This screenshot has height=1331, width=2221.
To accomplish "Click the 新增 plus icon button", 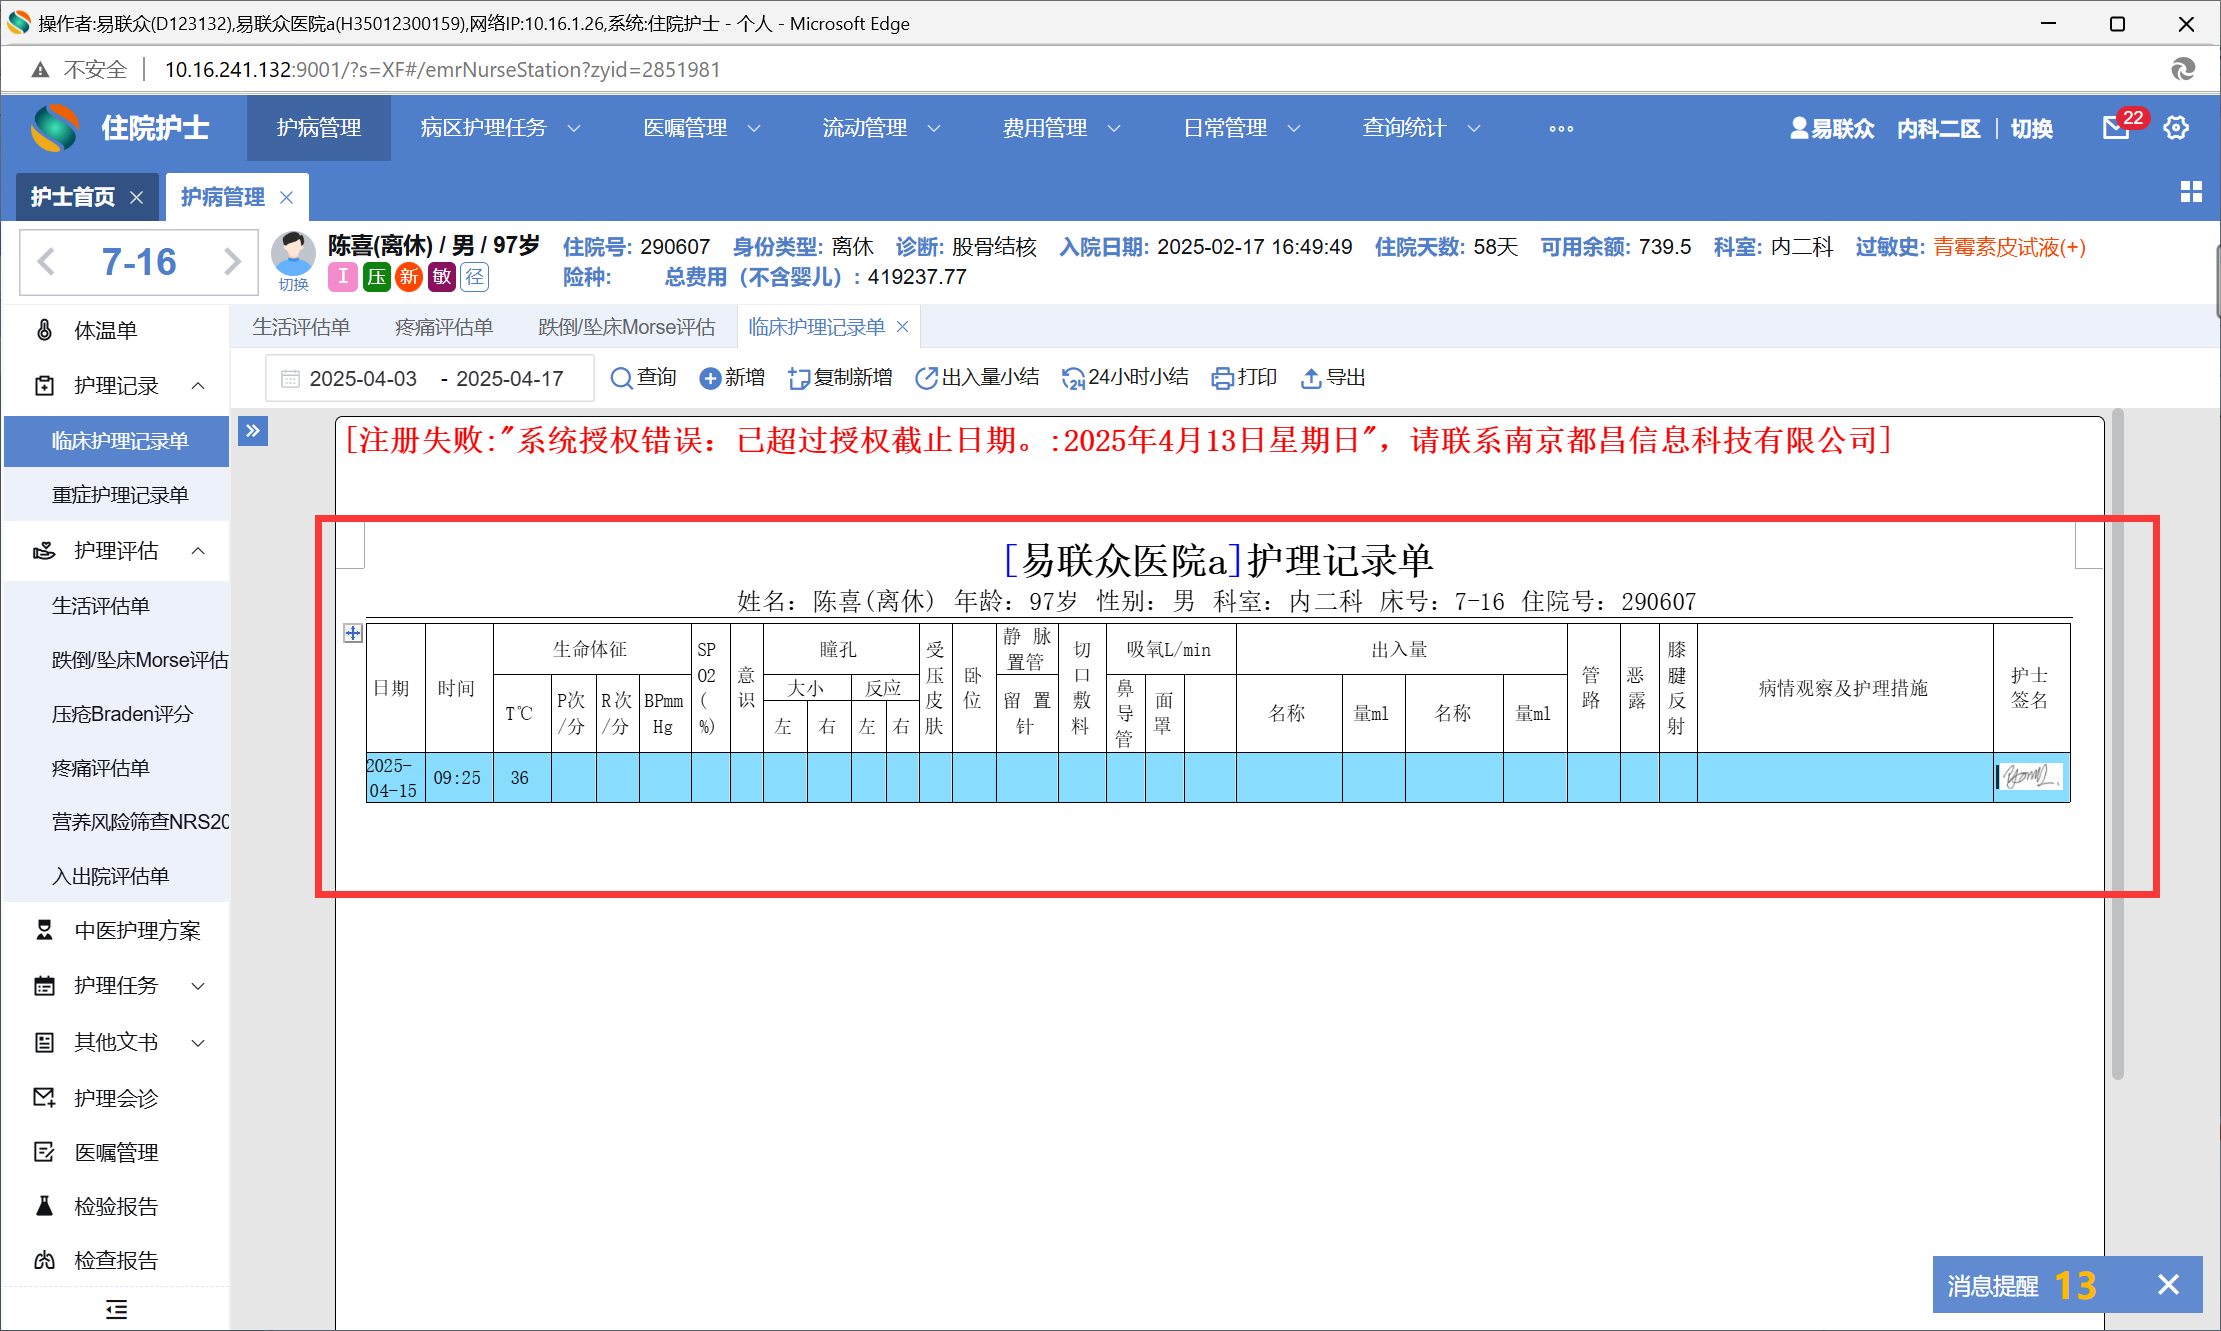I will point(710,378).
